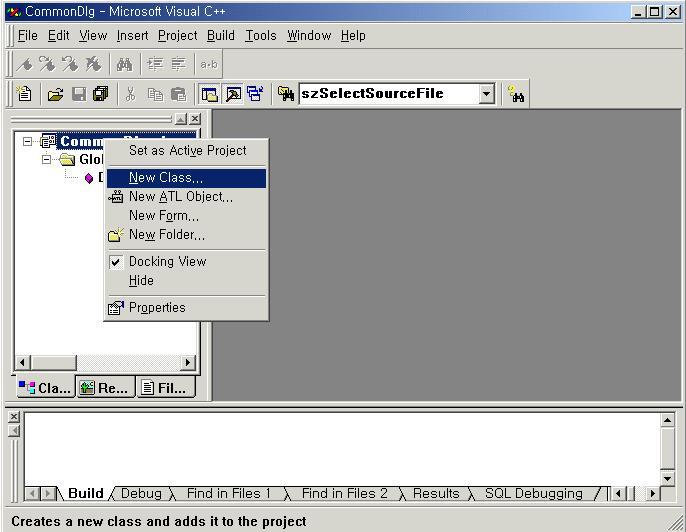Switch to the Build output tab
Screen dimensions: 686x532
click(x=85, y=494)
